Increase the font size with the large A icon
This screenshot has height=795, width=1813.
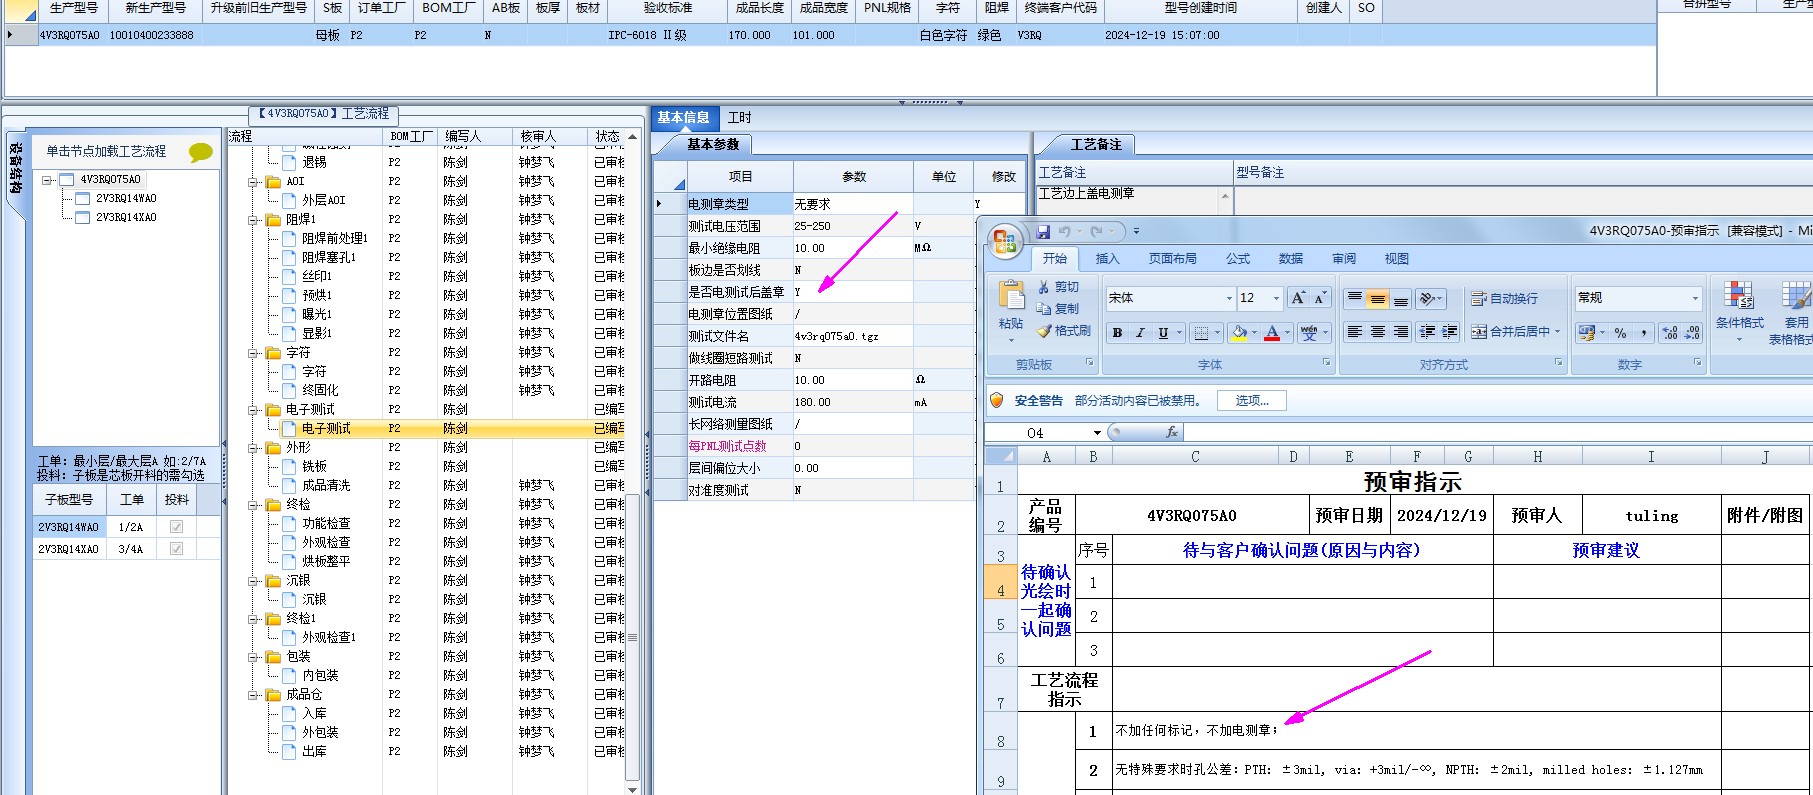click(x=1298, y=298)
